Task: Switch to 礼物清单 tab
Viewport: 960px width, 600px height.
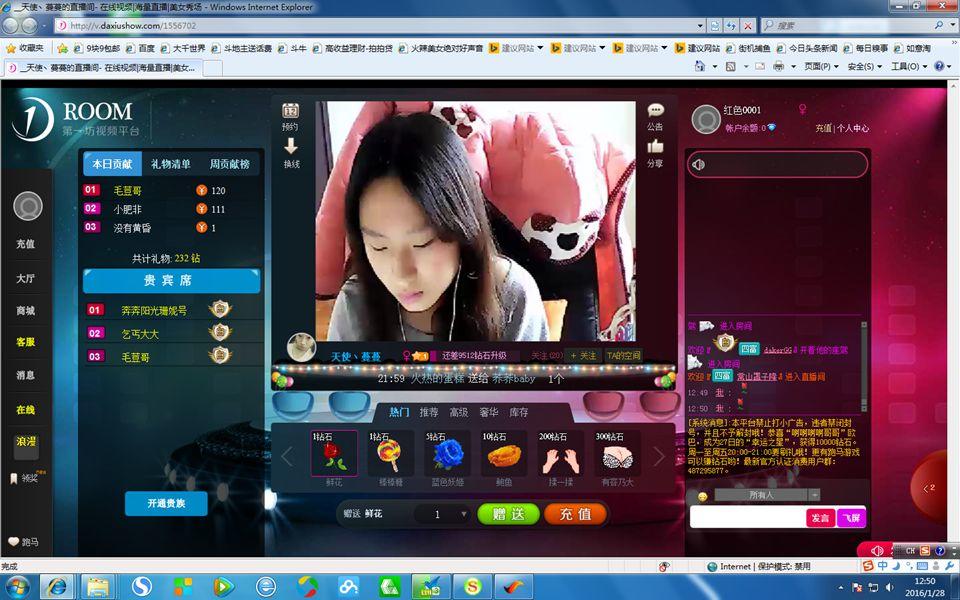Action: click(x=171, y=164)
